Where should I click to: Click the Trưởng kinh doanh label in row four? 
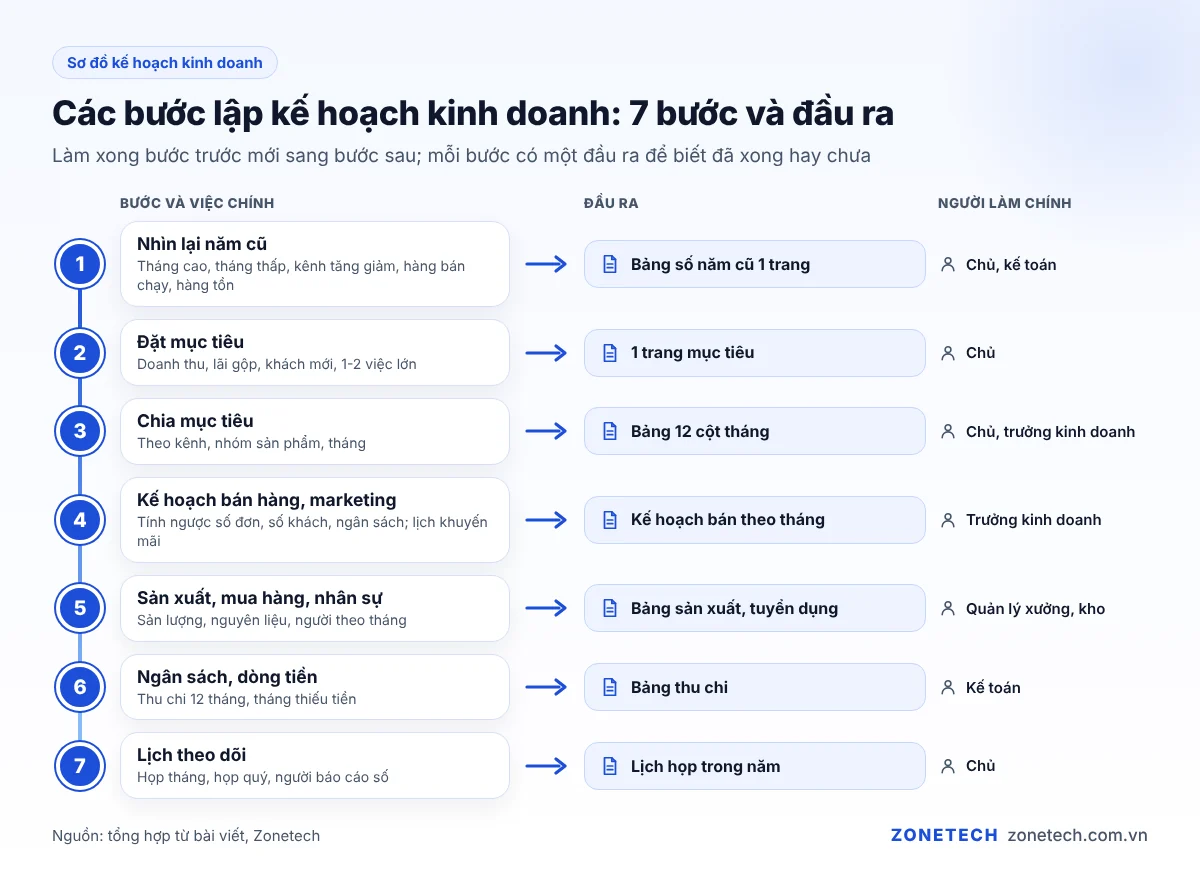(x=1033, y=520)
